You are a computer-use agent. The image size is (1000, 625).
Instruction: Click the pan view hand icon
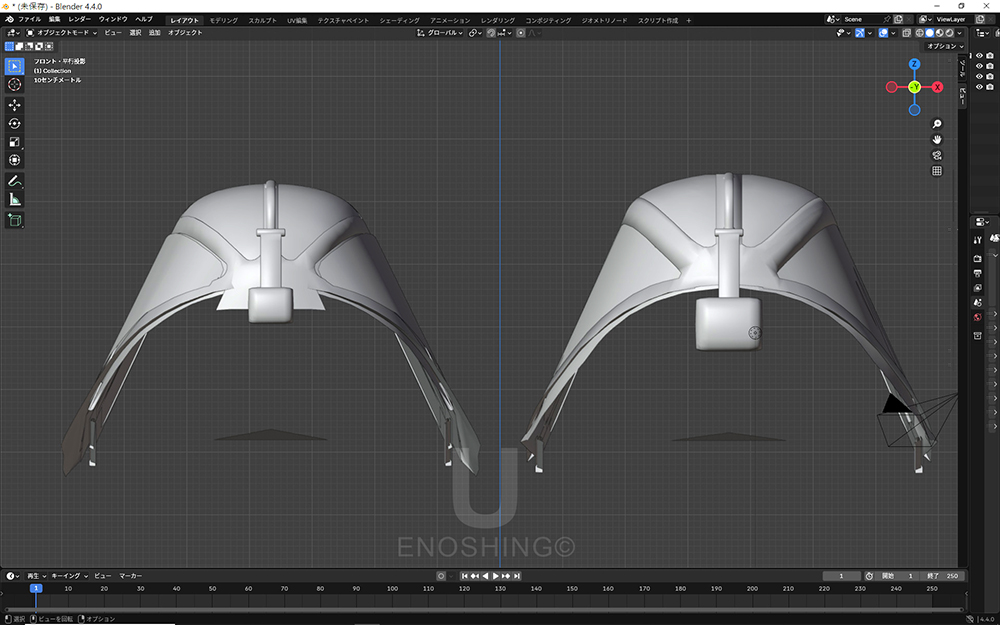[x=937, y=140]
